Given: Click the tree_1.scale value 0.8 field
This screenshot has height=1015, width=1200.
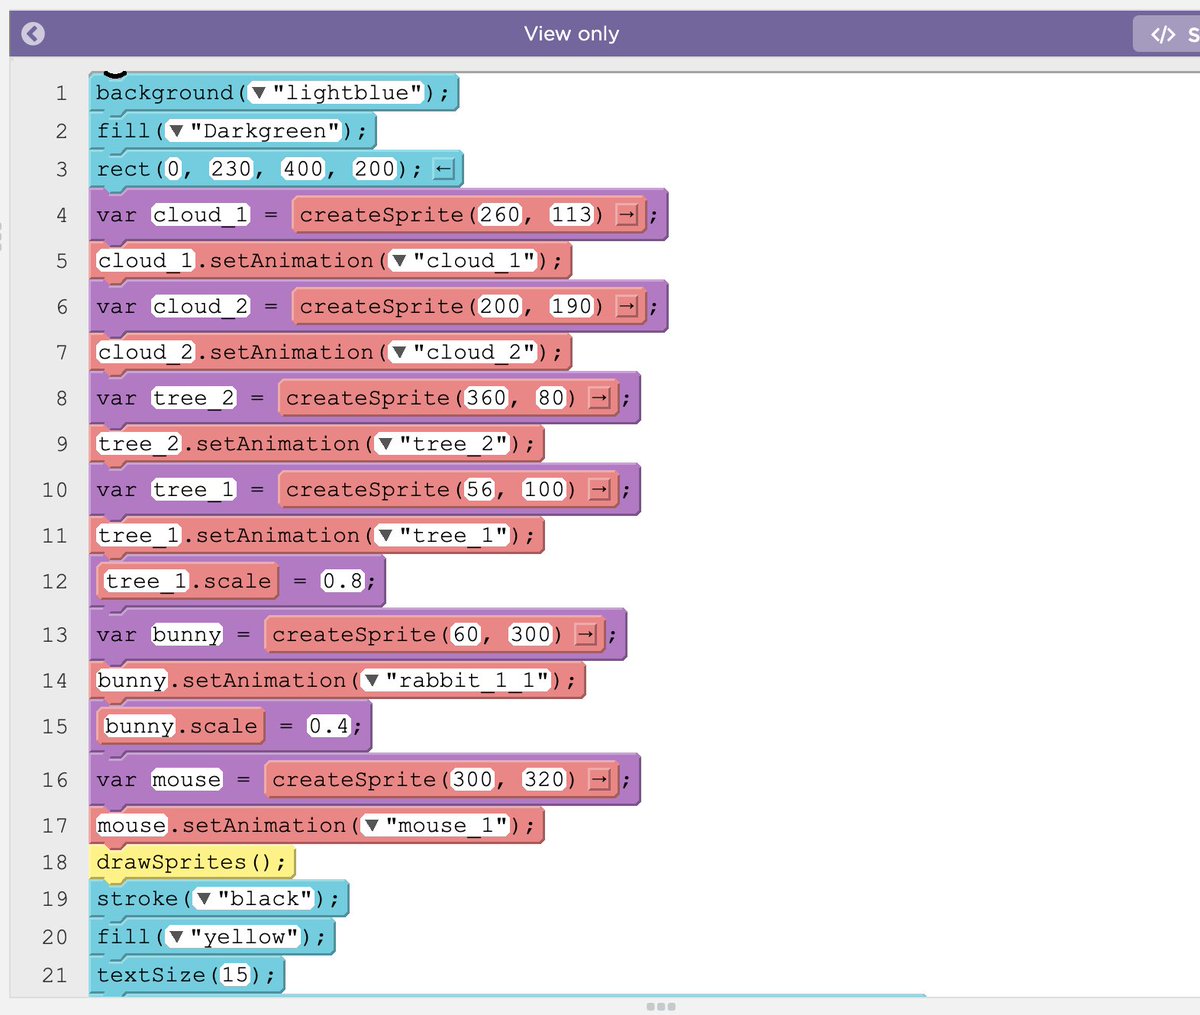Looking at the screenshot, I should (343, 581).
